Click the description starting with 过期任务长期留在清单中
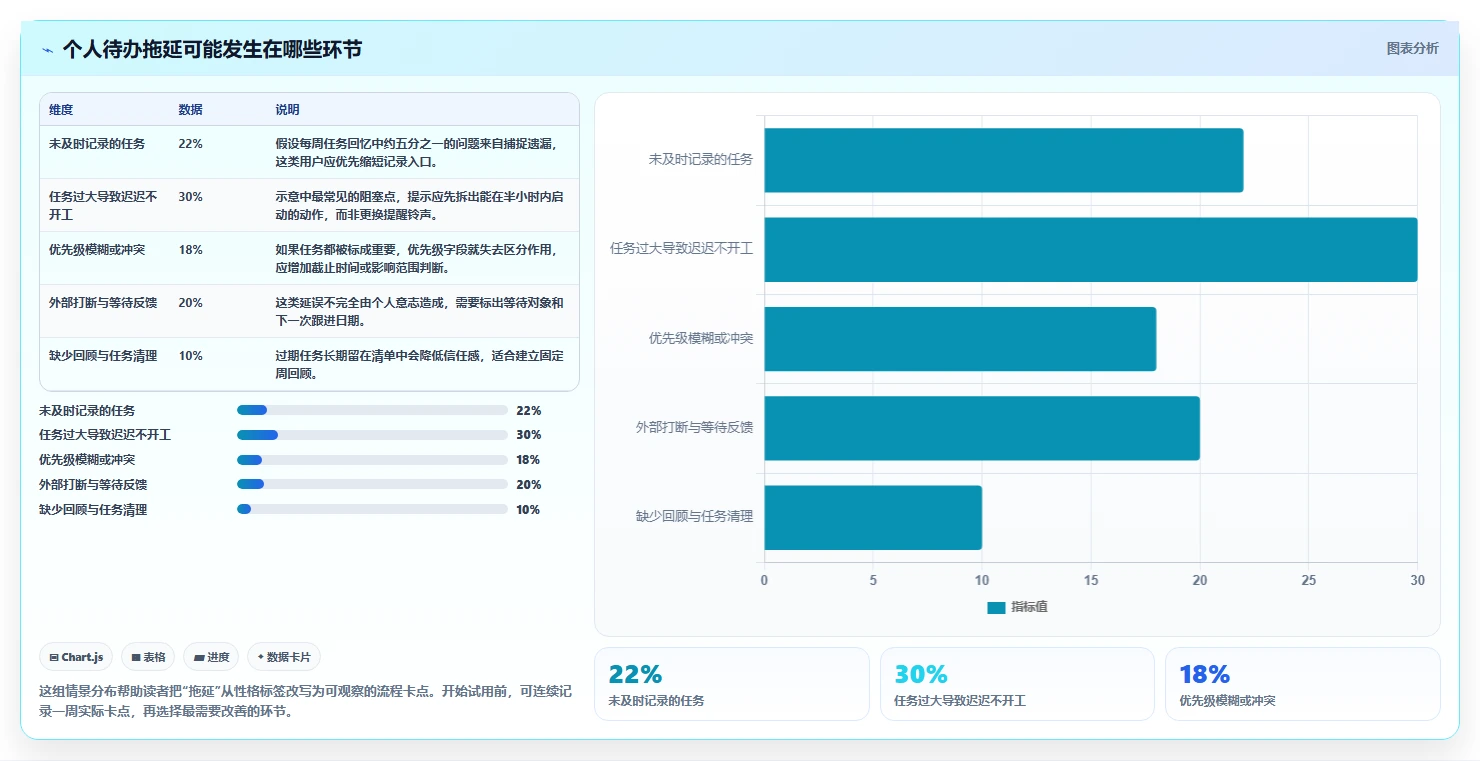Image resolution: width=1480 pixels, height=761 pixels. (x=420, y=365)
